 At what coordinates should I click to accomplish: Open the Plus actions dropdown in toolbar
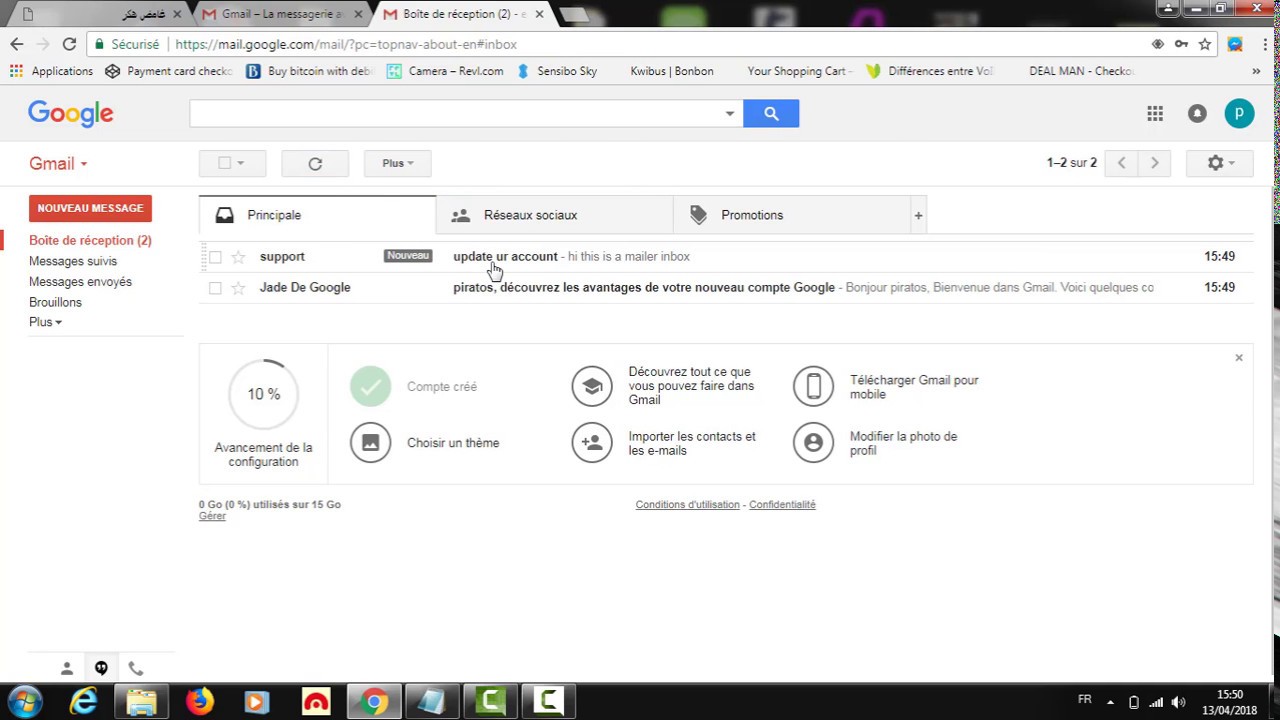[x=397, y=163]
